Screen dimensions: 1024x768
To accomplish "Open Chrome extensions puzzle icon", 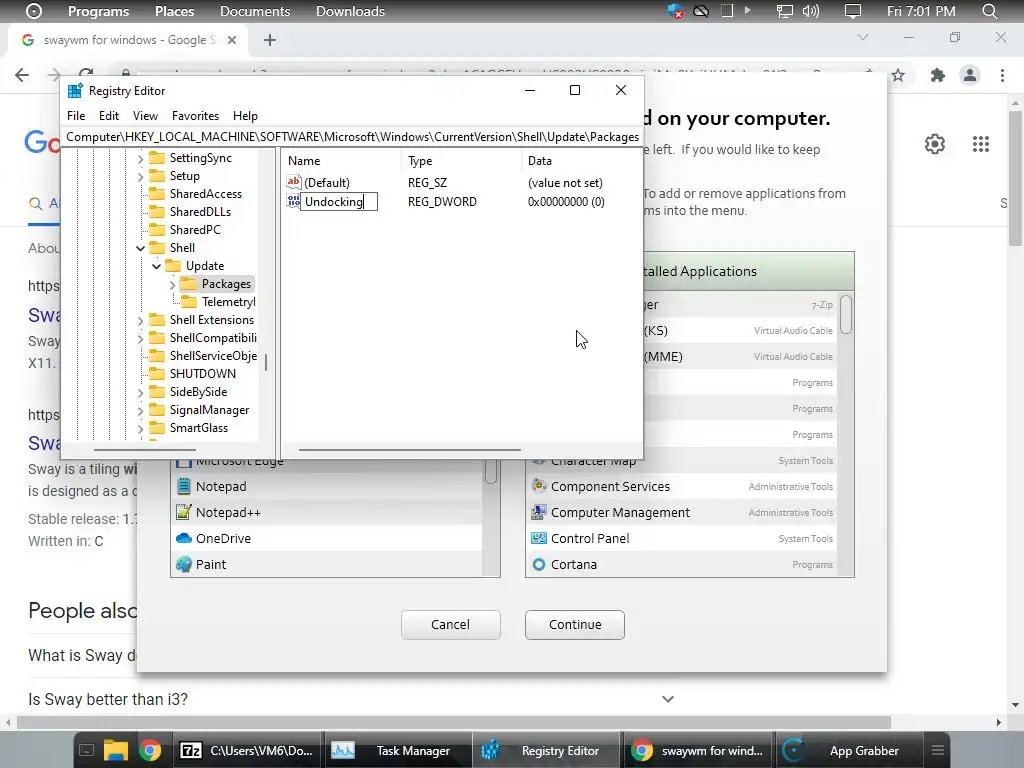I will pyautogui.click(x=938, y=75).
